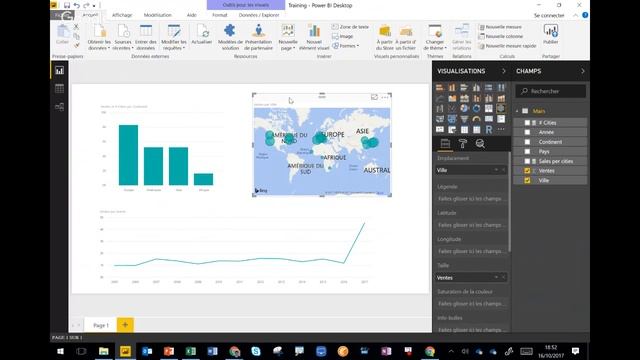640x360 pixels.
Task: Add a new page with the plus button
Action: [x=125, y=325]
